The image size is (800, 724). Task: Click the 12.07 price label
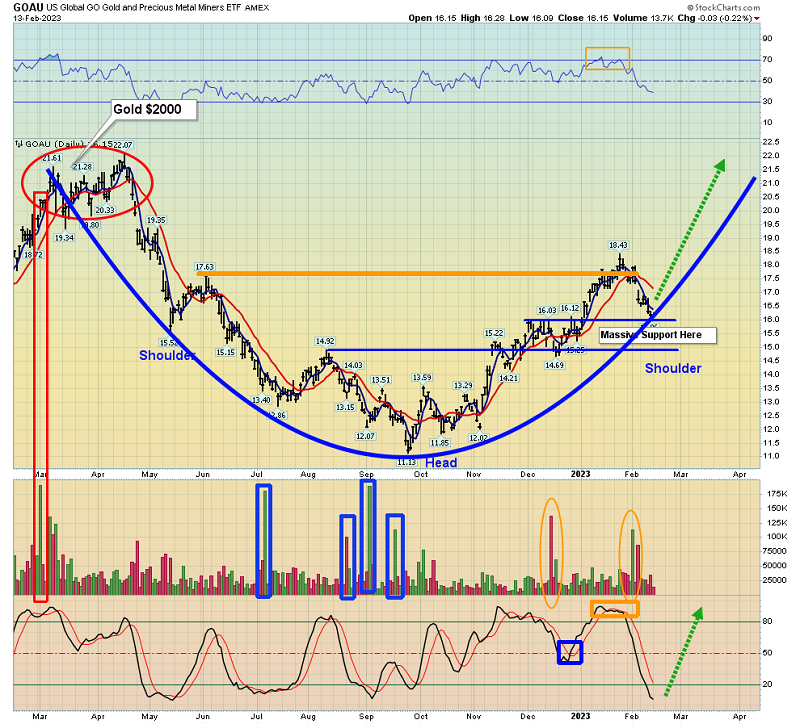tap(365, 436)
